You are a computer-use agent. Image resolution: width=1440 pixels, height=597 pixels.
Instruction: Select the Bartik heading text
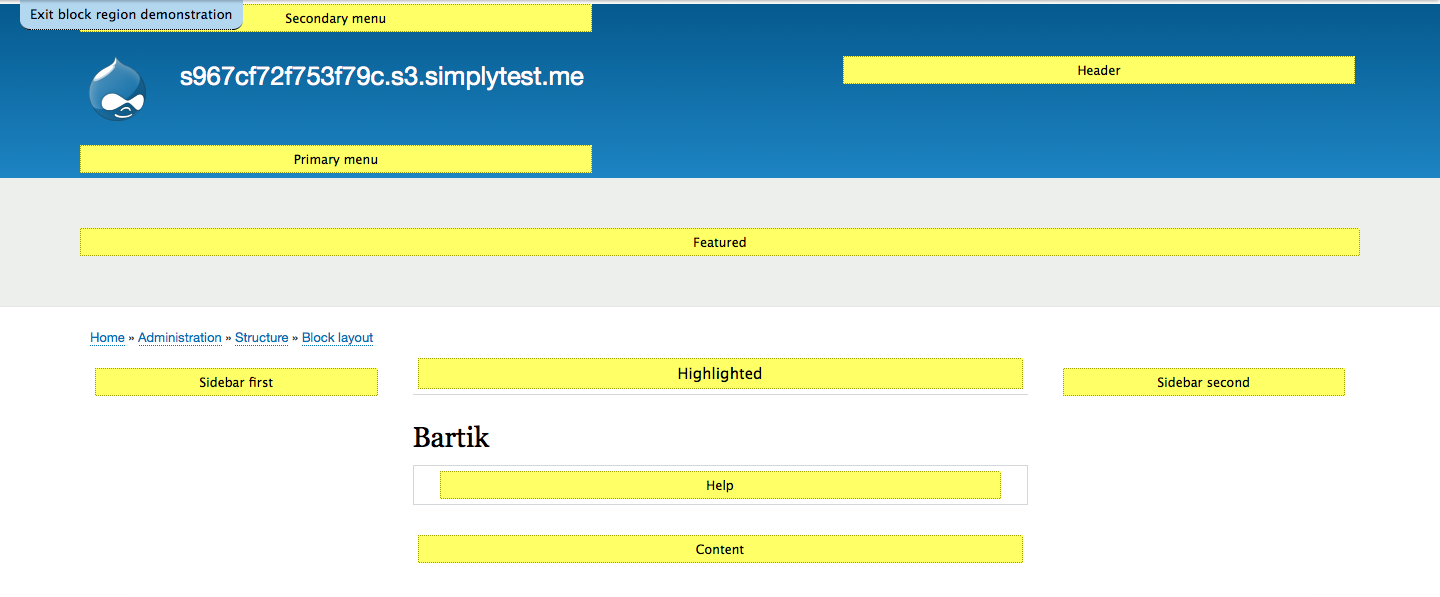point(450,437)
